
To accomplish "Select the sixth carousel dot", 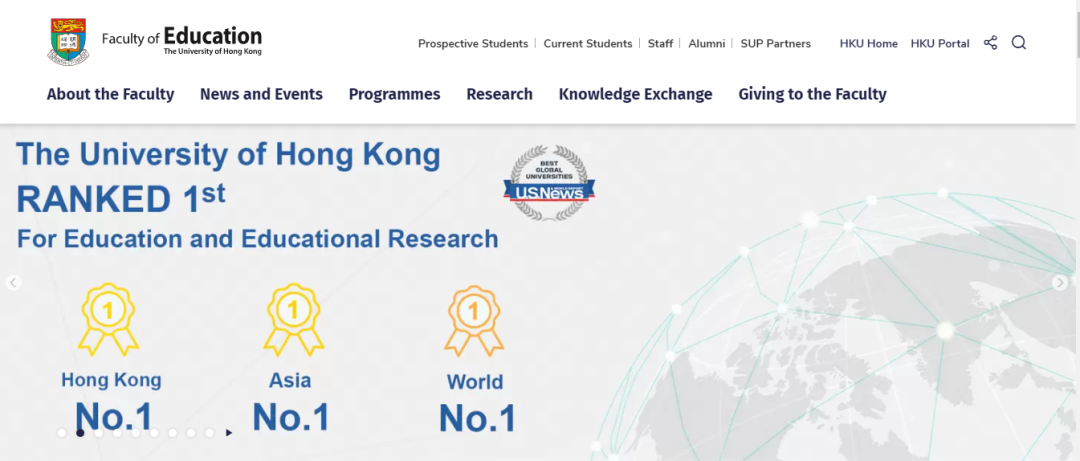I will (x=154, y=433).
